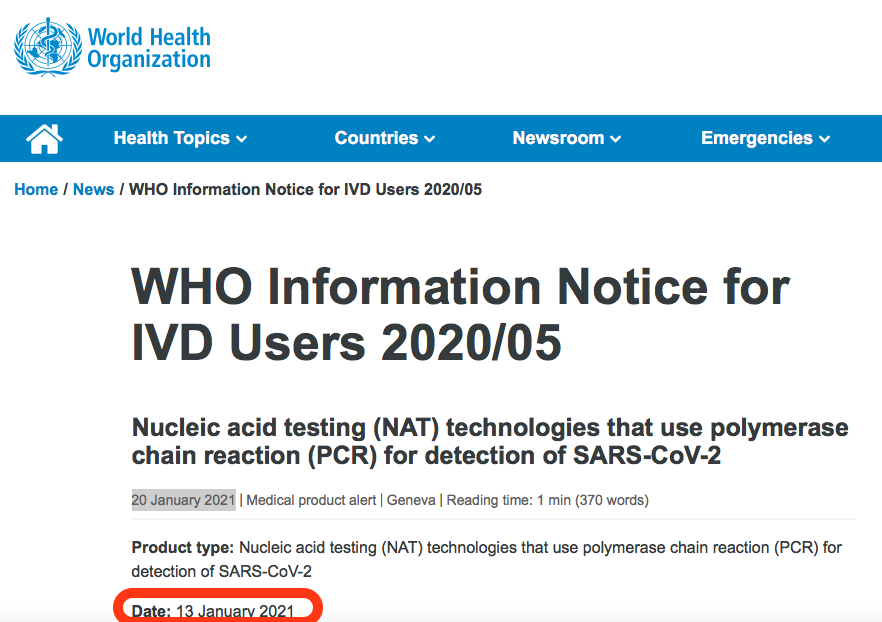Select the highlighted publication date 20 January 2021
882x622 pixels.
183,500
